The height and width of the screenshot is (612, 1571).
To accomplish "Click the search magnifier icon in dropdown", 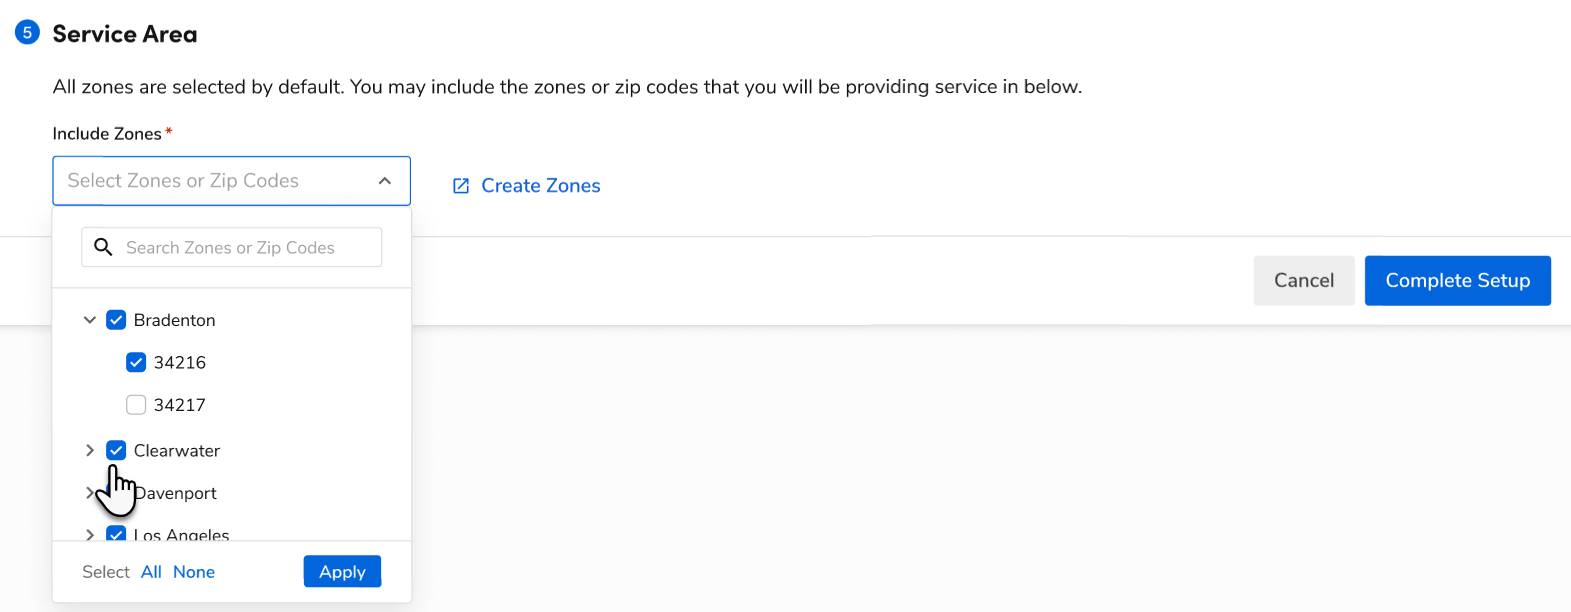I will [x=104, y=247].
